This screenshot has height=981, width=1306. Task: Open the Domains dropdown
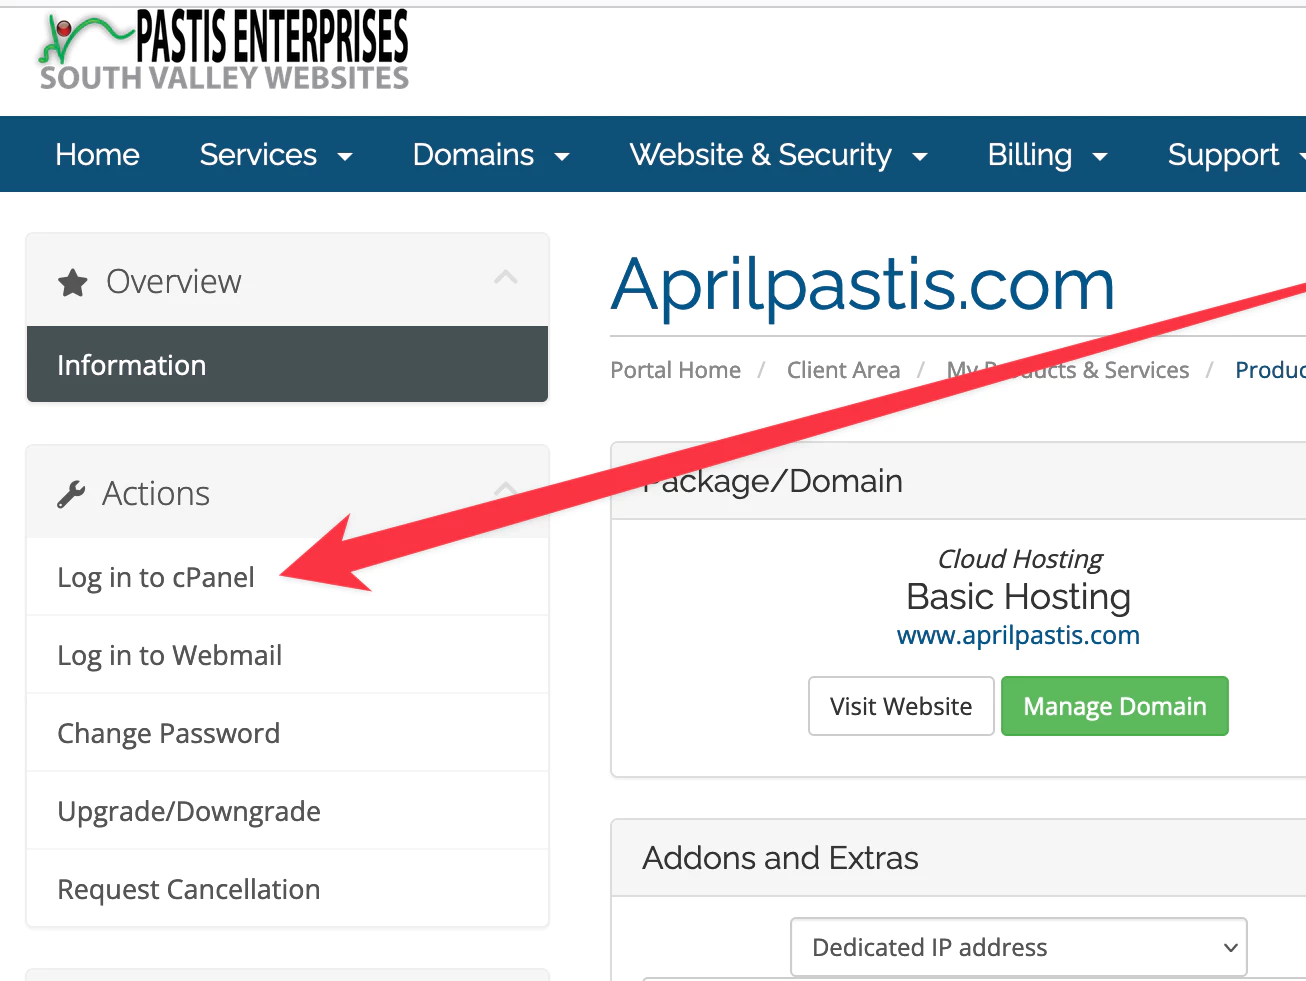(490, 154)
